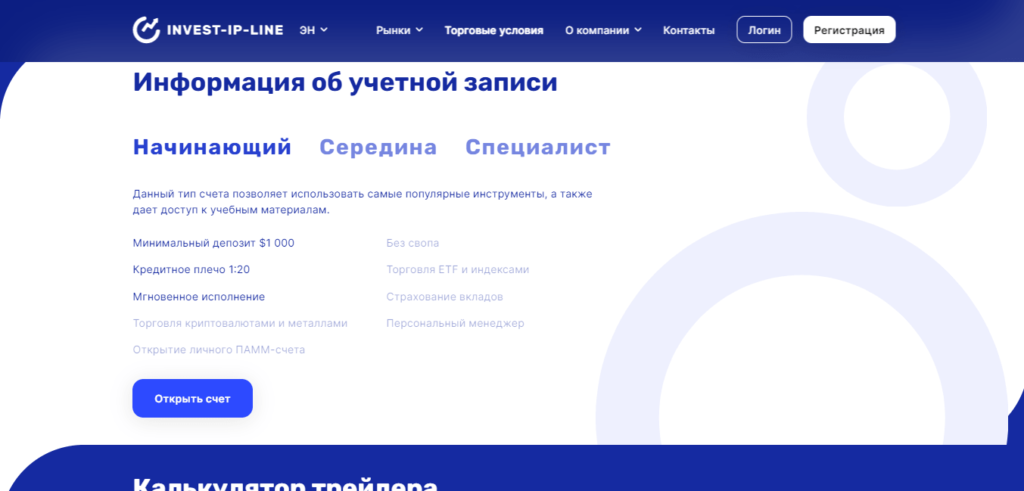Click the Invest-IP-Line logo icon
Viewport: 1024px width, 491px height.
(x=146, y=30)
